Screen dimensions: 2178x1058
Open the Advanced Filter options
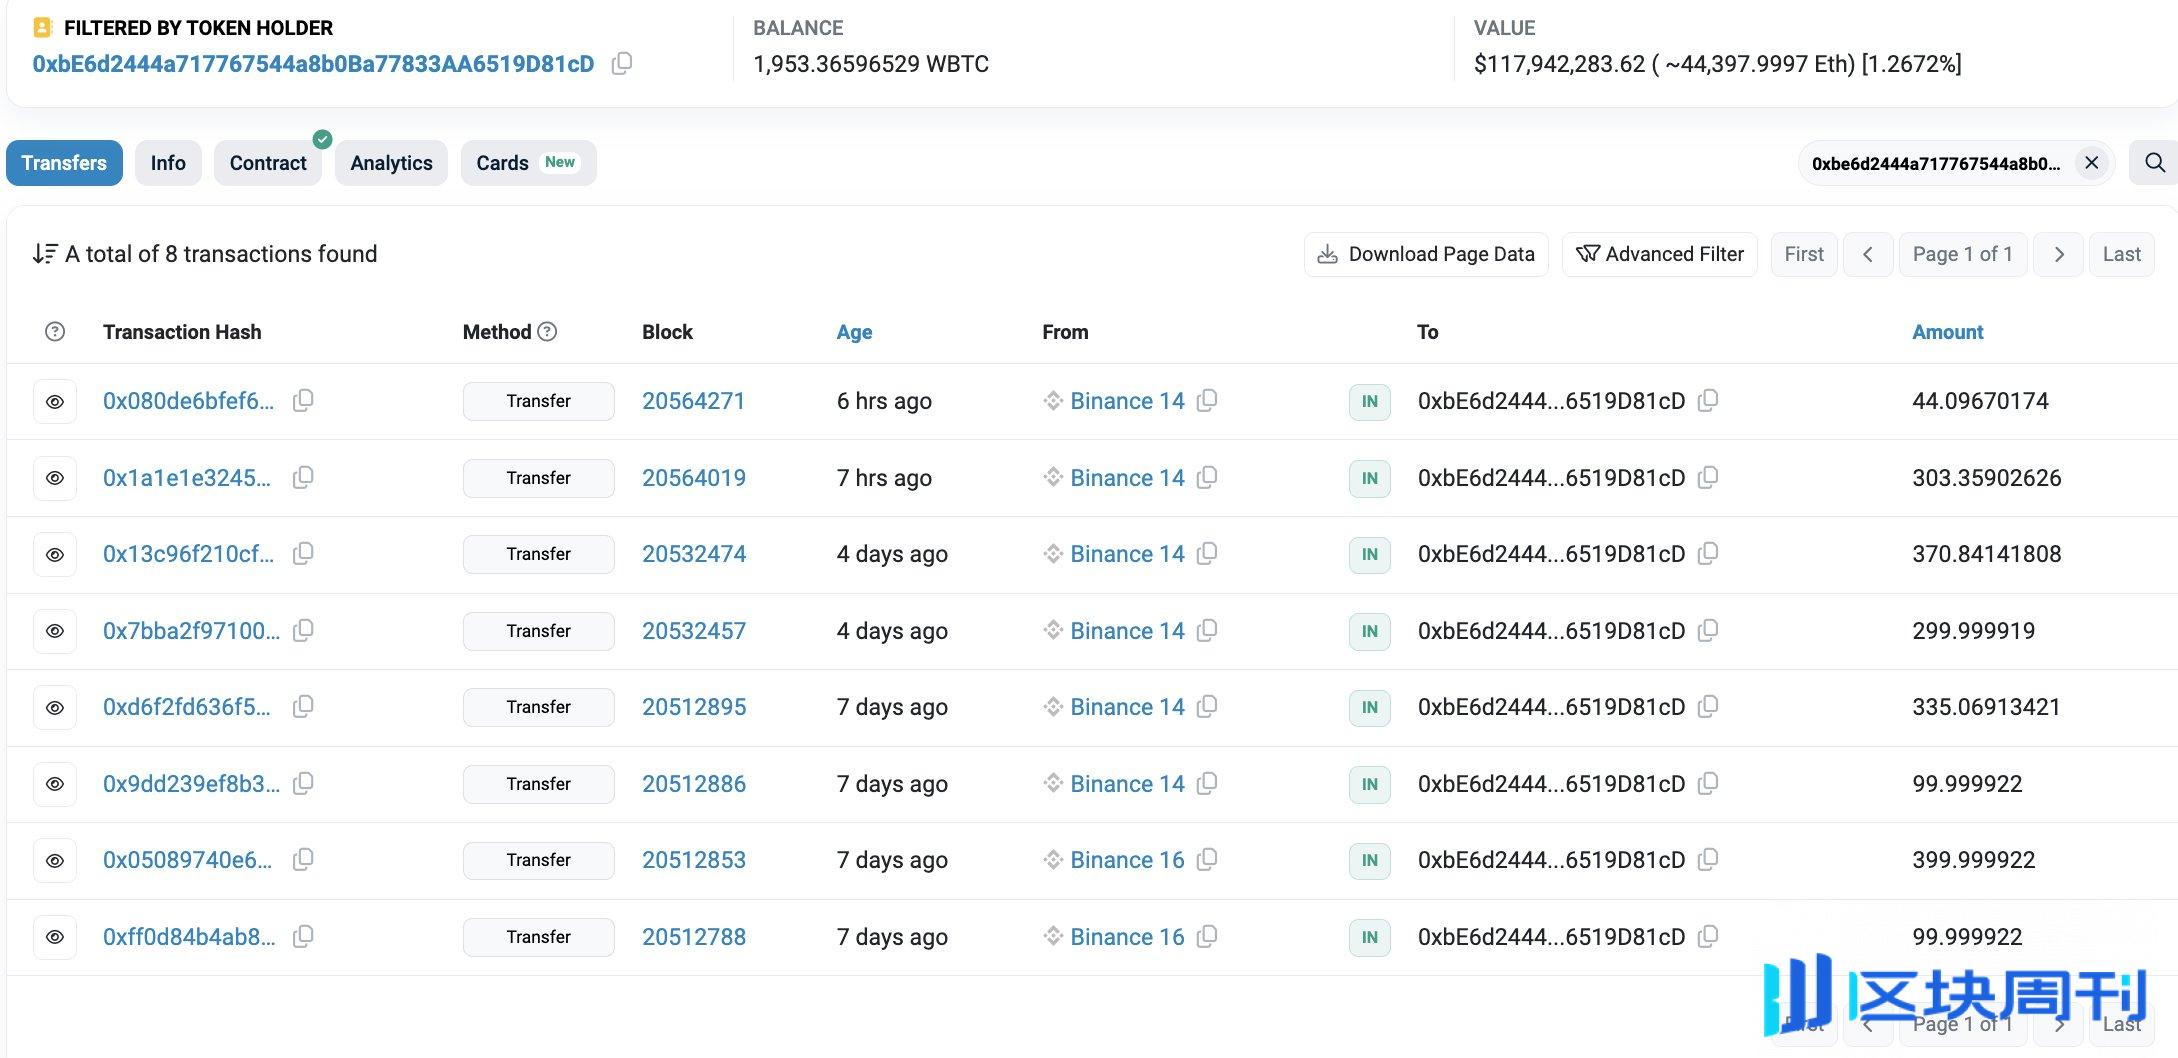[1660, 254]
